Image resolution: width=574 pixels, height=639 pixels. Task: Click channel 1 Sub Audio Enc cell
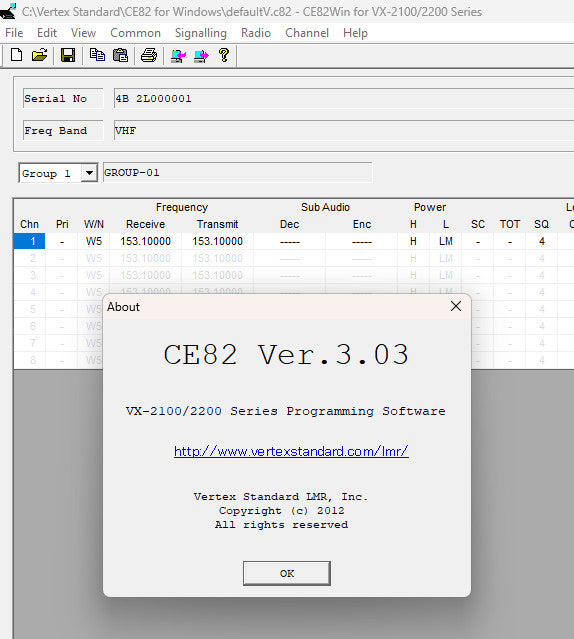click(x=362, y=241)
